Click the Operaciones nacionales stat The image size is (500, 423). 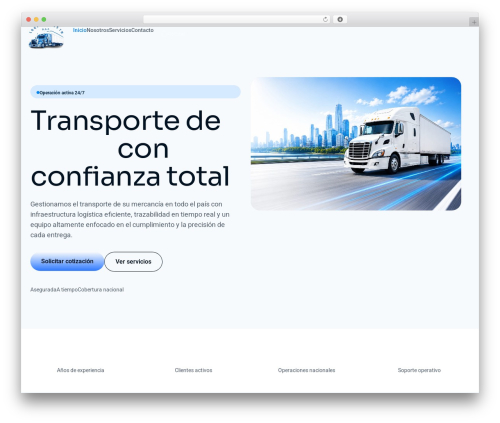(x=306, y=370)
